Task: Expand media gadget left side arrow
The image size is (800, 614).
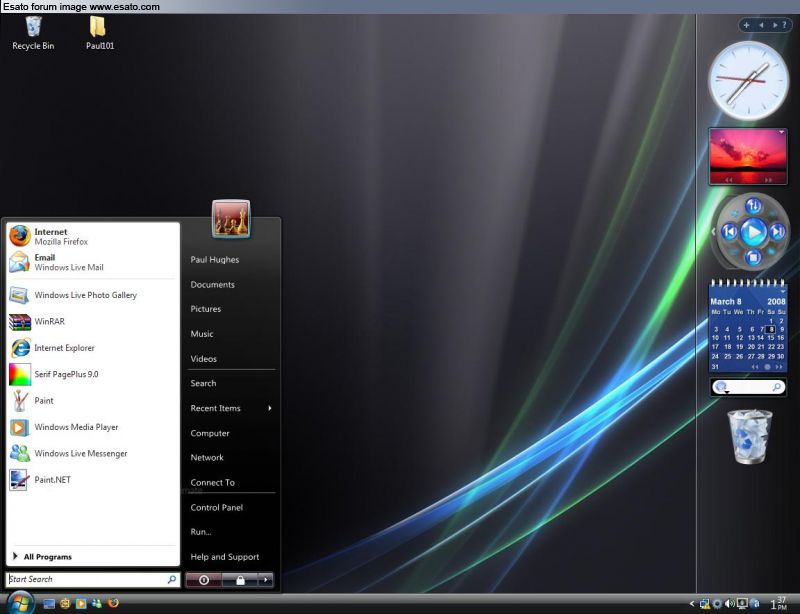Action: [713, 232]
